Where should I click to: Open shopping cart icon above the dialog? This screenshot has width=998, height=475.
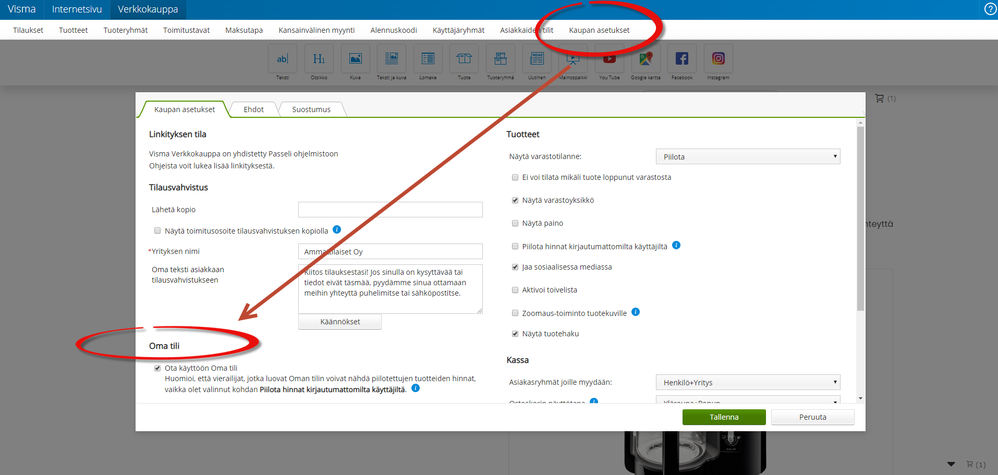(880, 99)
